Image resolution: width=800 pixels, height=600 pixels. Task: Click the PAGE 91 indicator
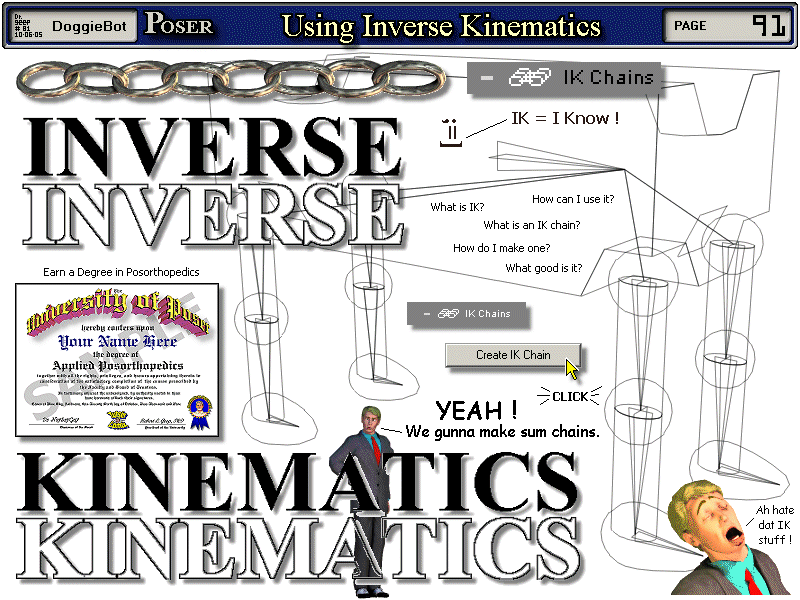pyautogui.click(x=730, y=26)
